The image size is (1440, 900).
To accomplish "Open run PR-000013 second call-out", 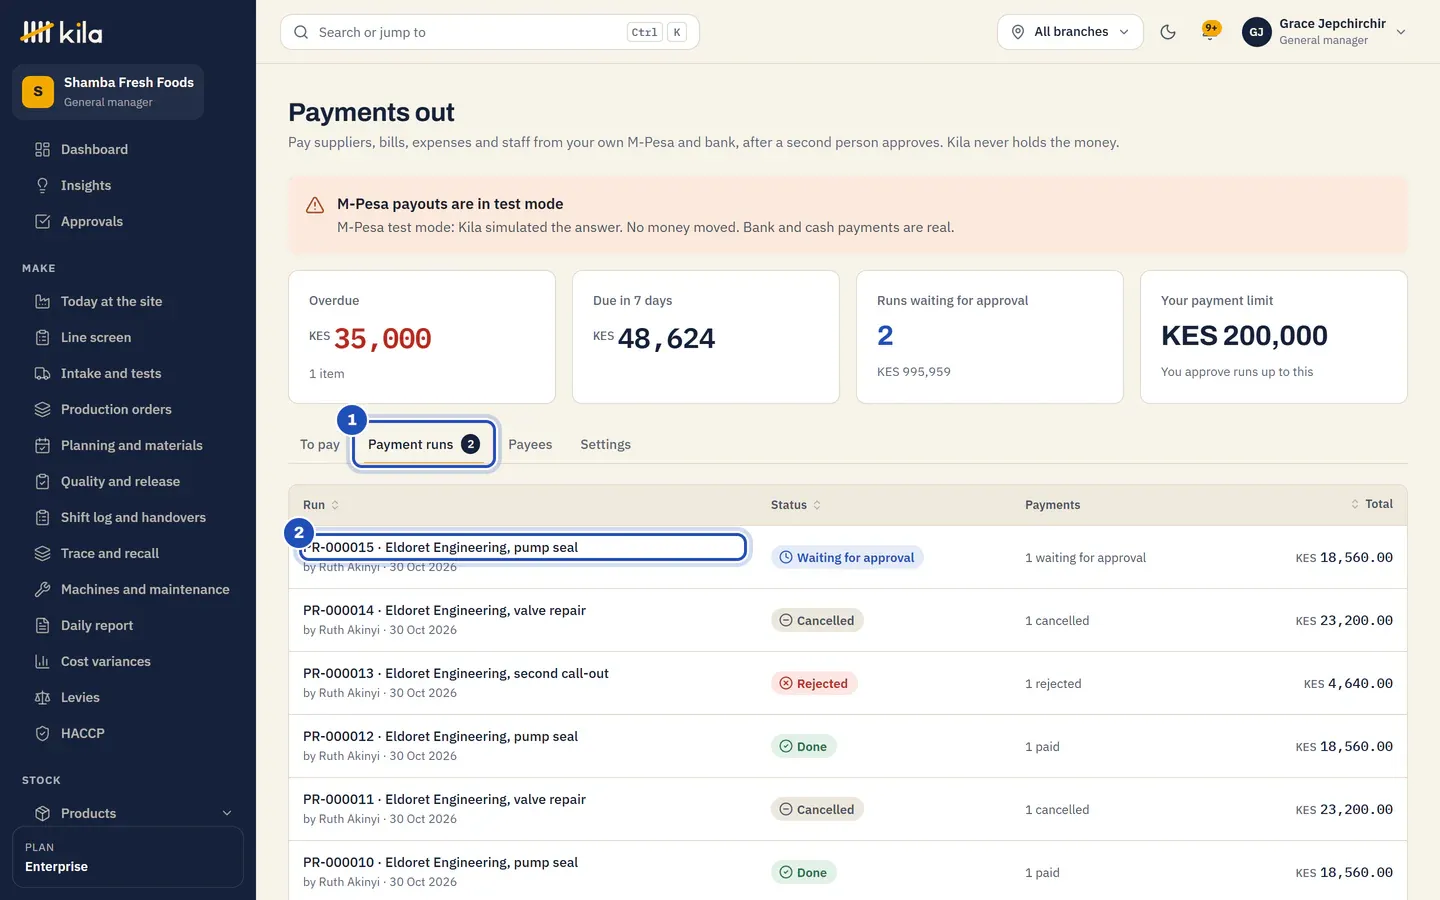I will pos(455,673).
